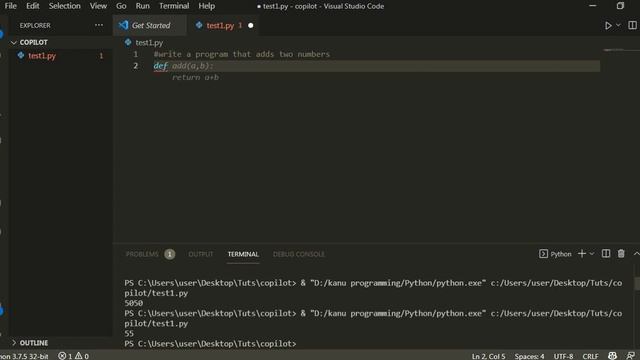Screen dimensions: 640x360
Task: Click the Python 3.7.5 32-bit interpreter status
Action: 24,356
